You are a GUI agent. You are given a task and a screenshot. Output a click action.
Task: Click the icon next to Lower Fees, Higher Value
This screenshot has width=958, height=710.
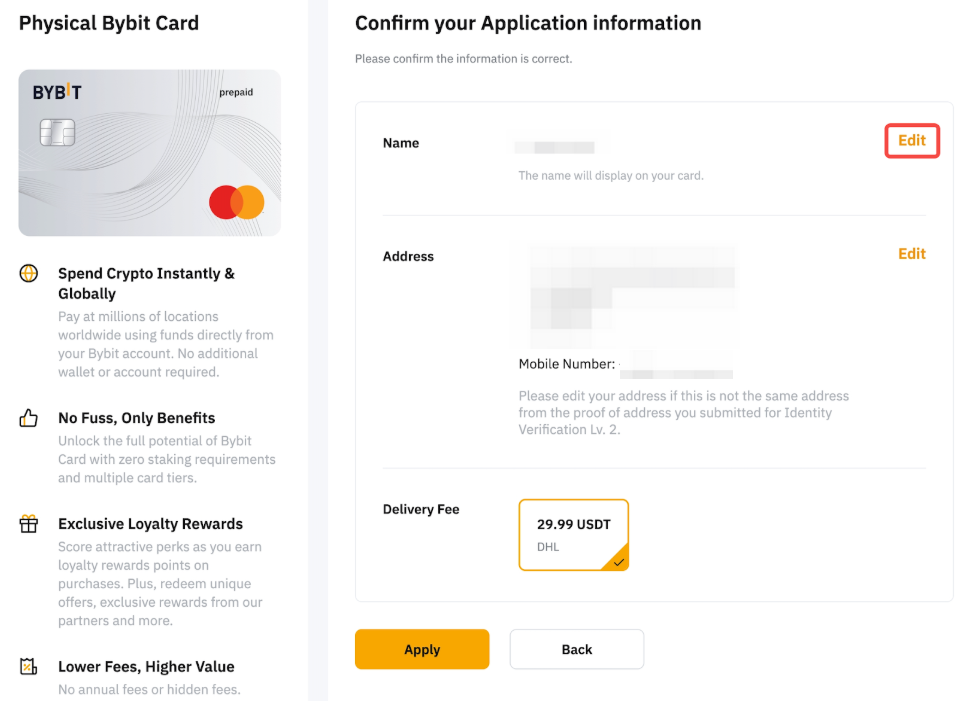point(28,666)
